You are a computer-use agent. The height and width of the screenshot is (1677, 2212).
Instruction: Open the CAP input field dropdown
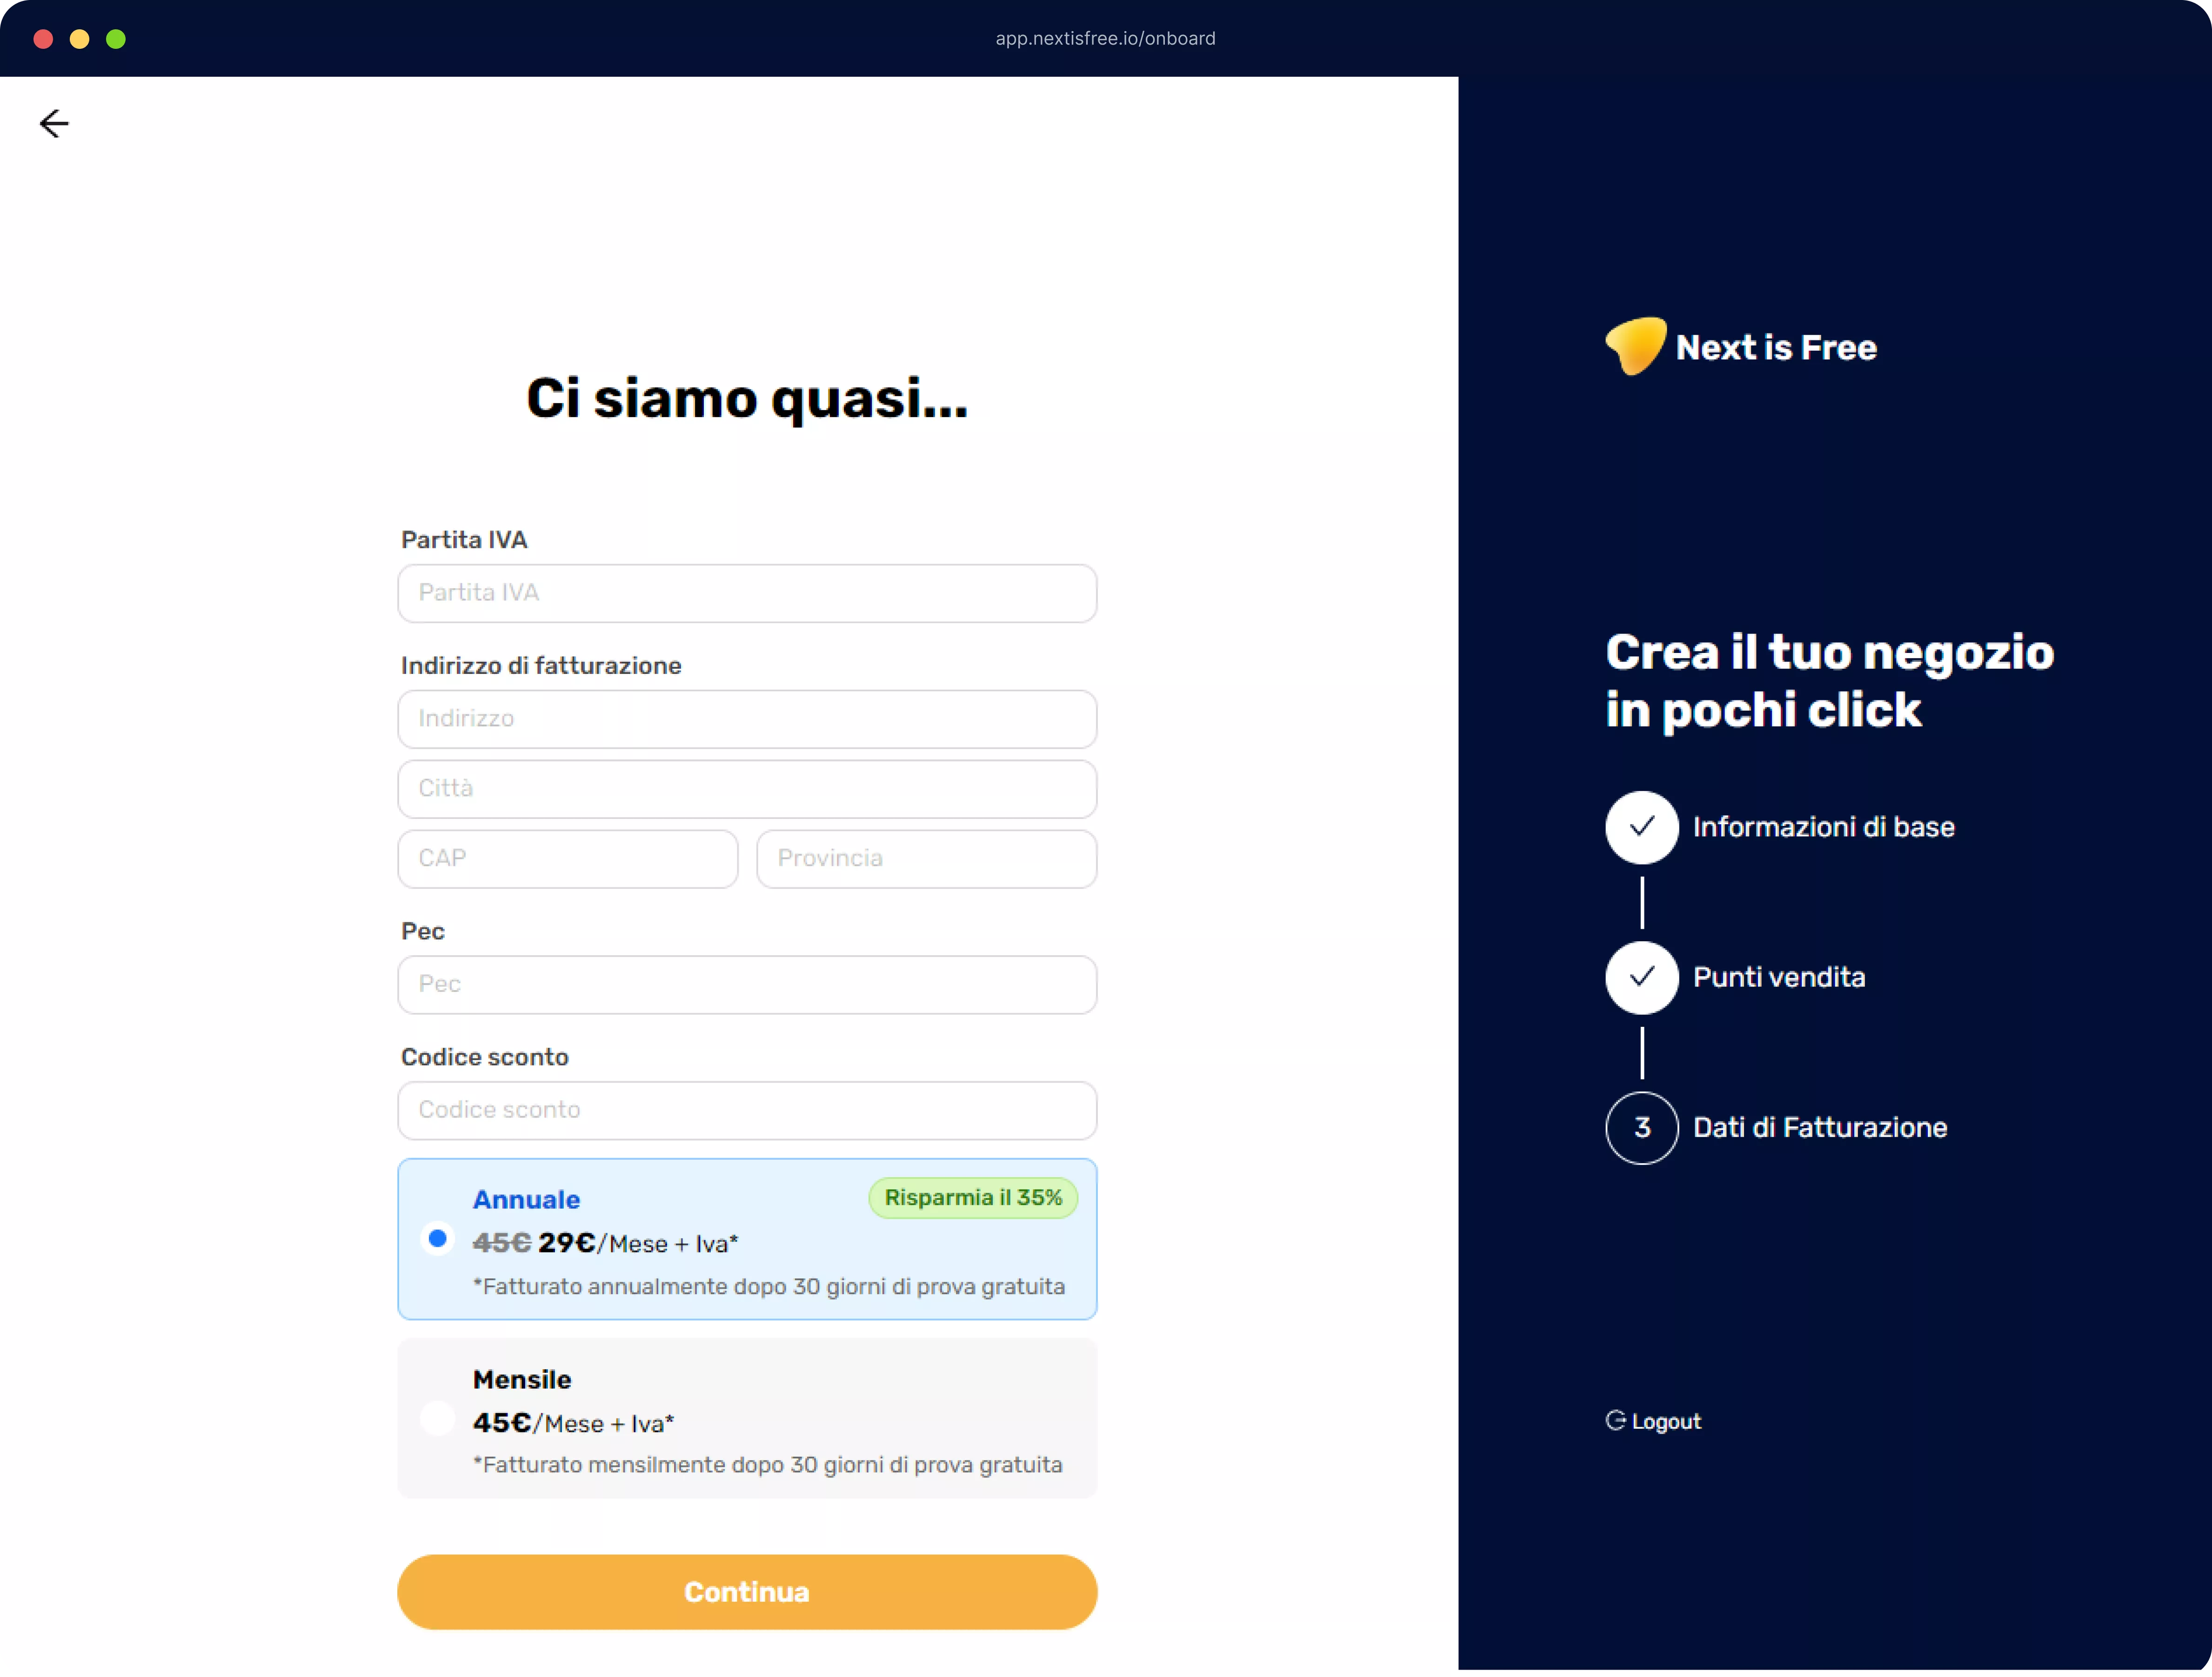click(x=565, y=858)
